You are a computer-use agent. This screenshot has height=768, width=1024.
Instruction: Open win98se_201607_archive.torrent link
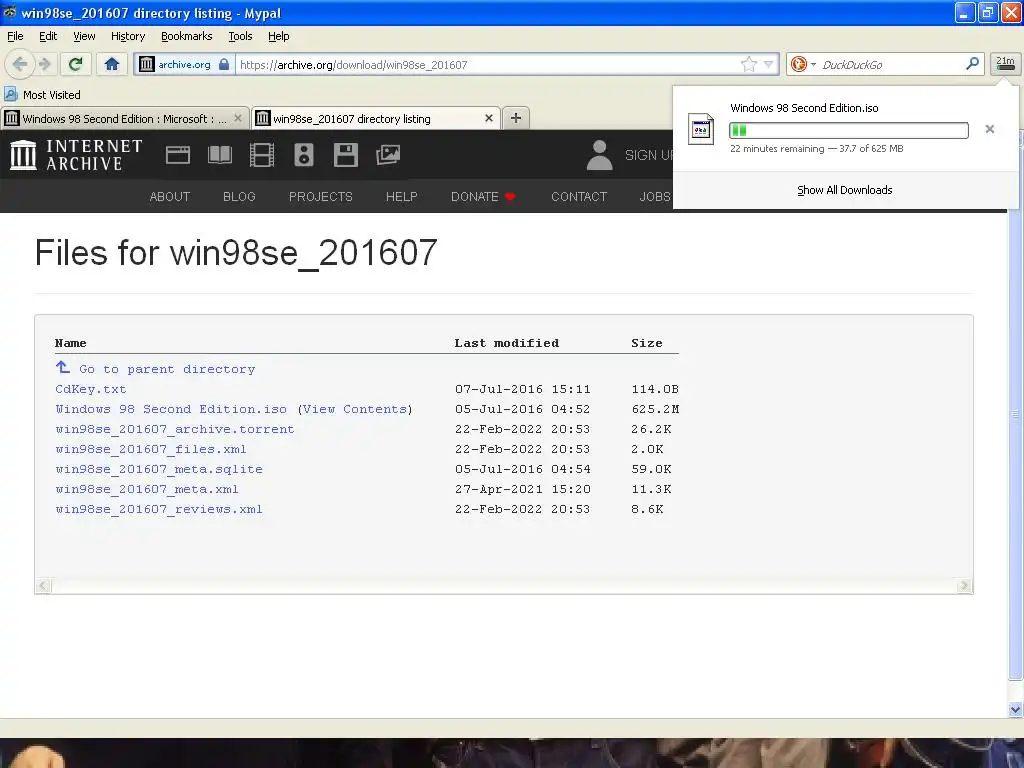coord(175,429)
